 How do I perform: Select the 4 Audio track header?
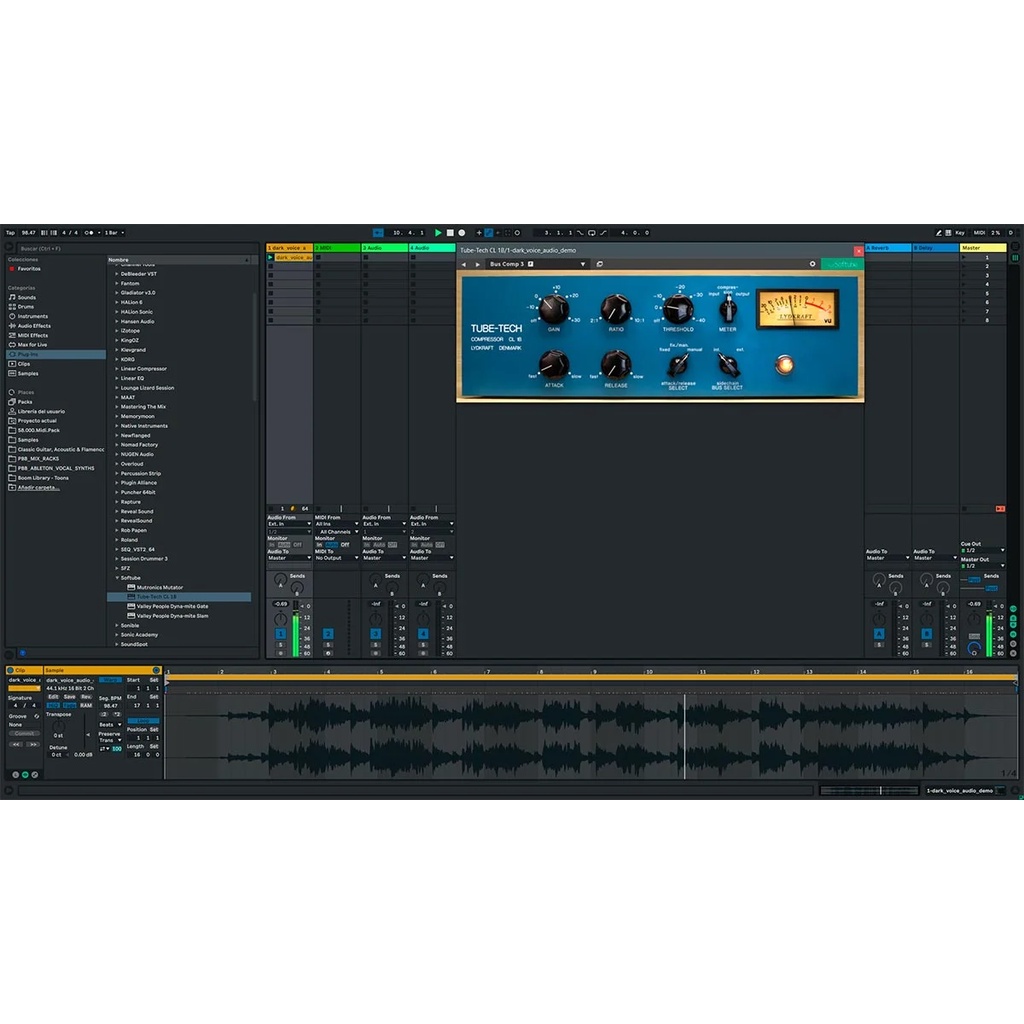pos(432,248)
